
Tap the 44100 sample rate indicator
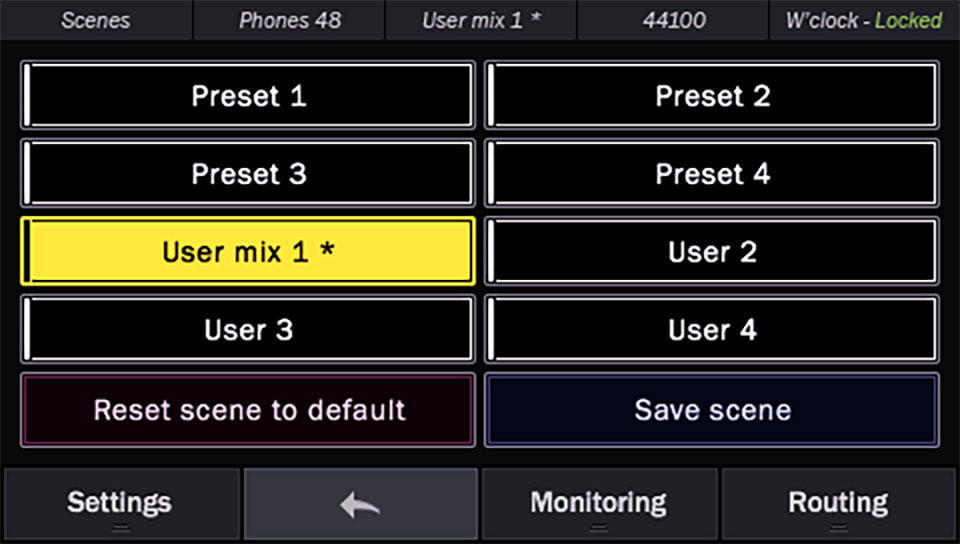[x=672, y=20]
